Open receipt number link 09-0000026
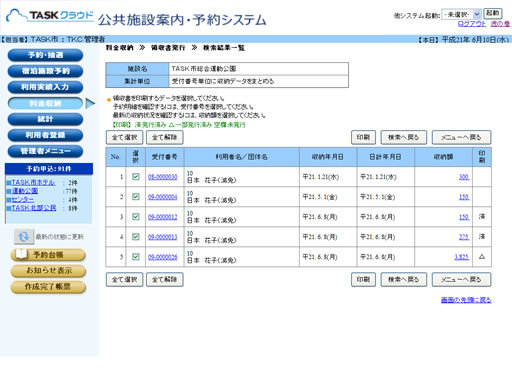Screen dimensions: 512x384 point(163,257)
